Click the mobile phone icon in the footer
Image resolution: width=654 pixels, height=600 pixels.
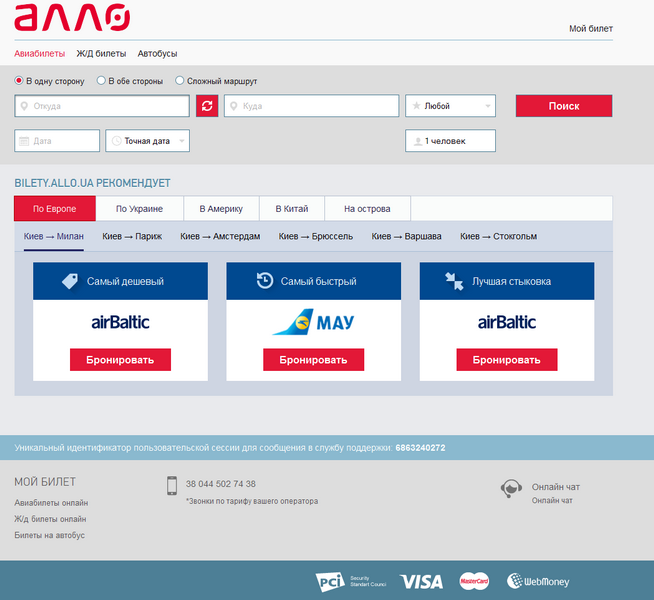[x=172, y=486]
